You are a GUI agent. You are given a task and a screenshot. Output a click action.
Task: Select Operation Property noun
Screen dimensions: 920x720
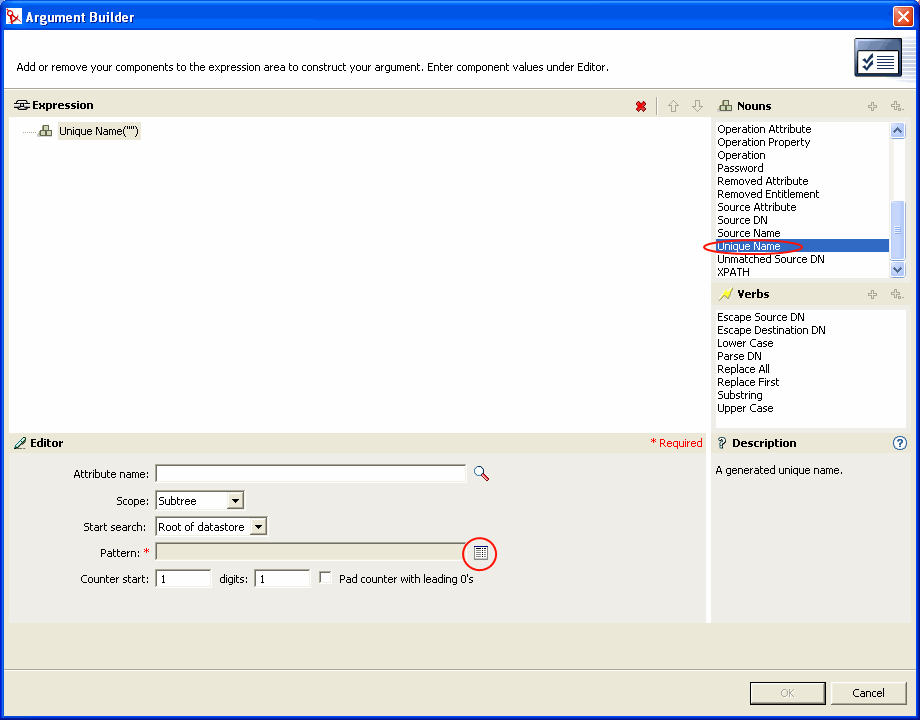763,142
